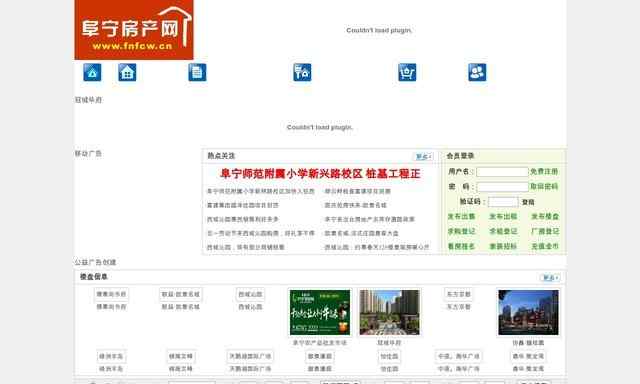Open the 求租登记 link
The width and height of the screenshot is (640, 384).
point(503,231)
